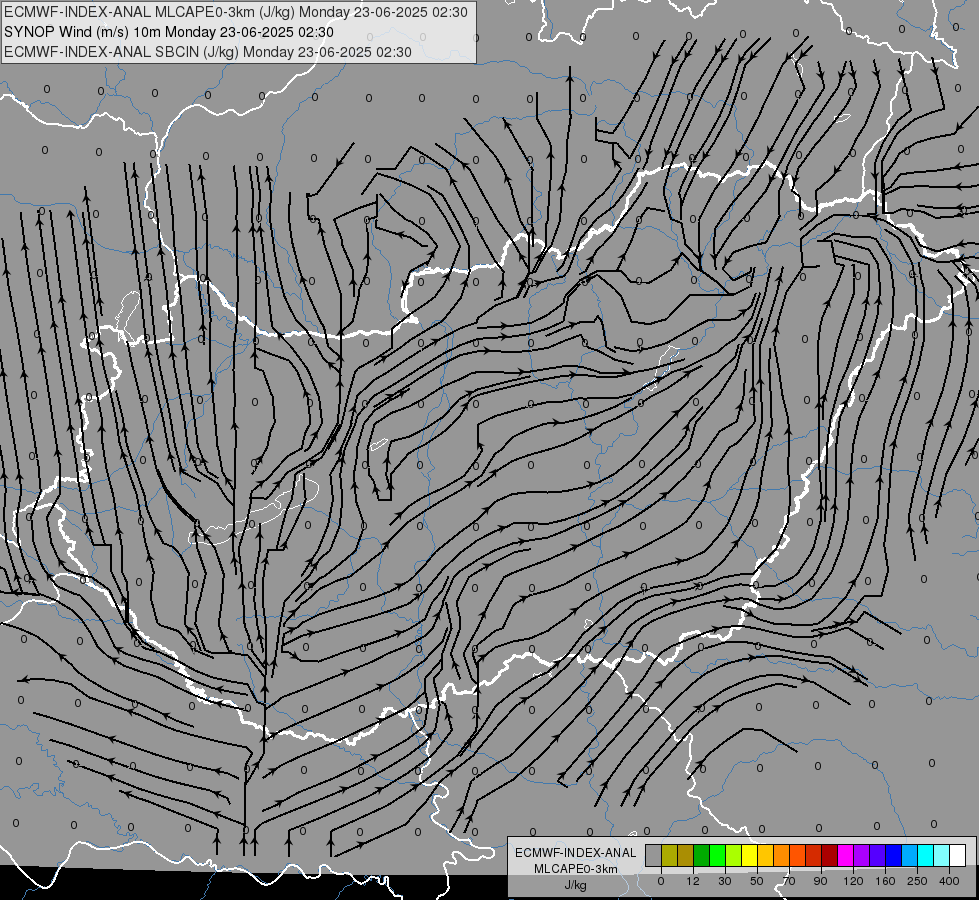Click the legend scale value '12'
The image size is (979, 900).
coord(693,881)
